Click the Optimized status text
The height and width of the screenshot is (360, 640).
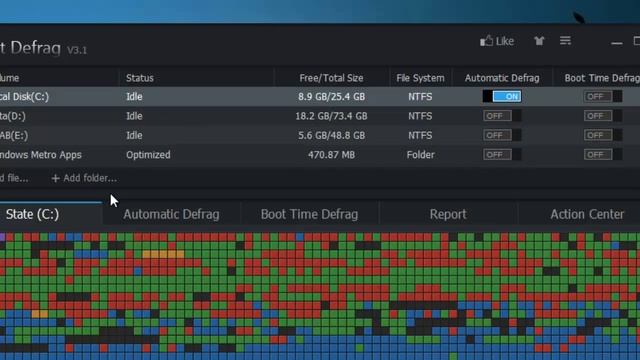coord(148,155)
